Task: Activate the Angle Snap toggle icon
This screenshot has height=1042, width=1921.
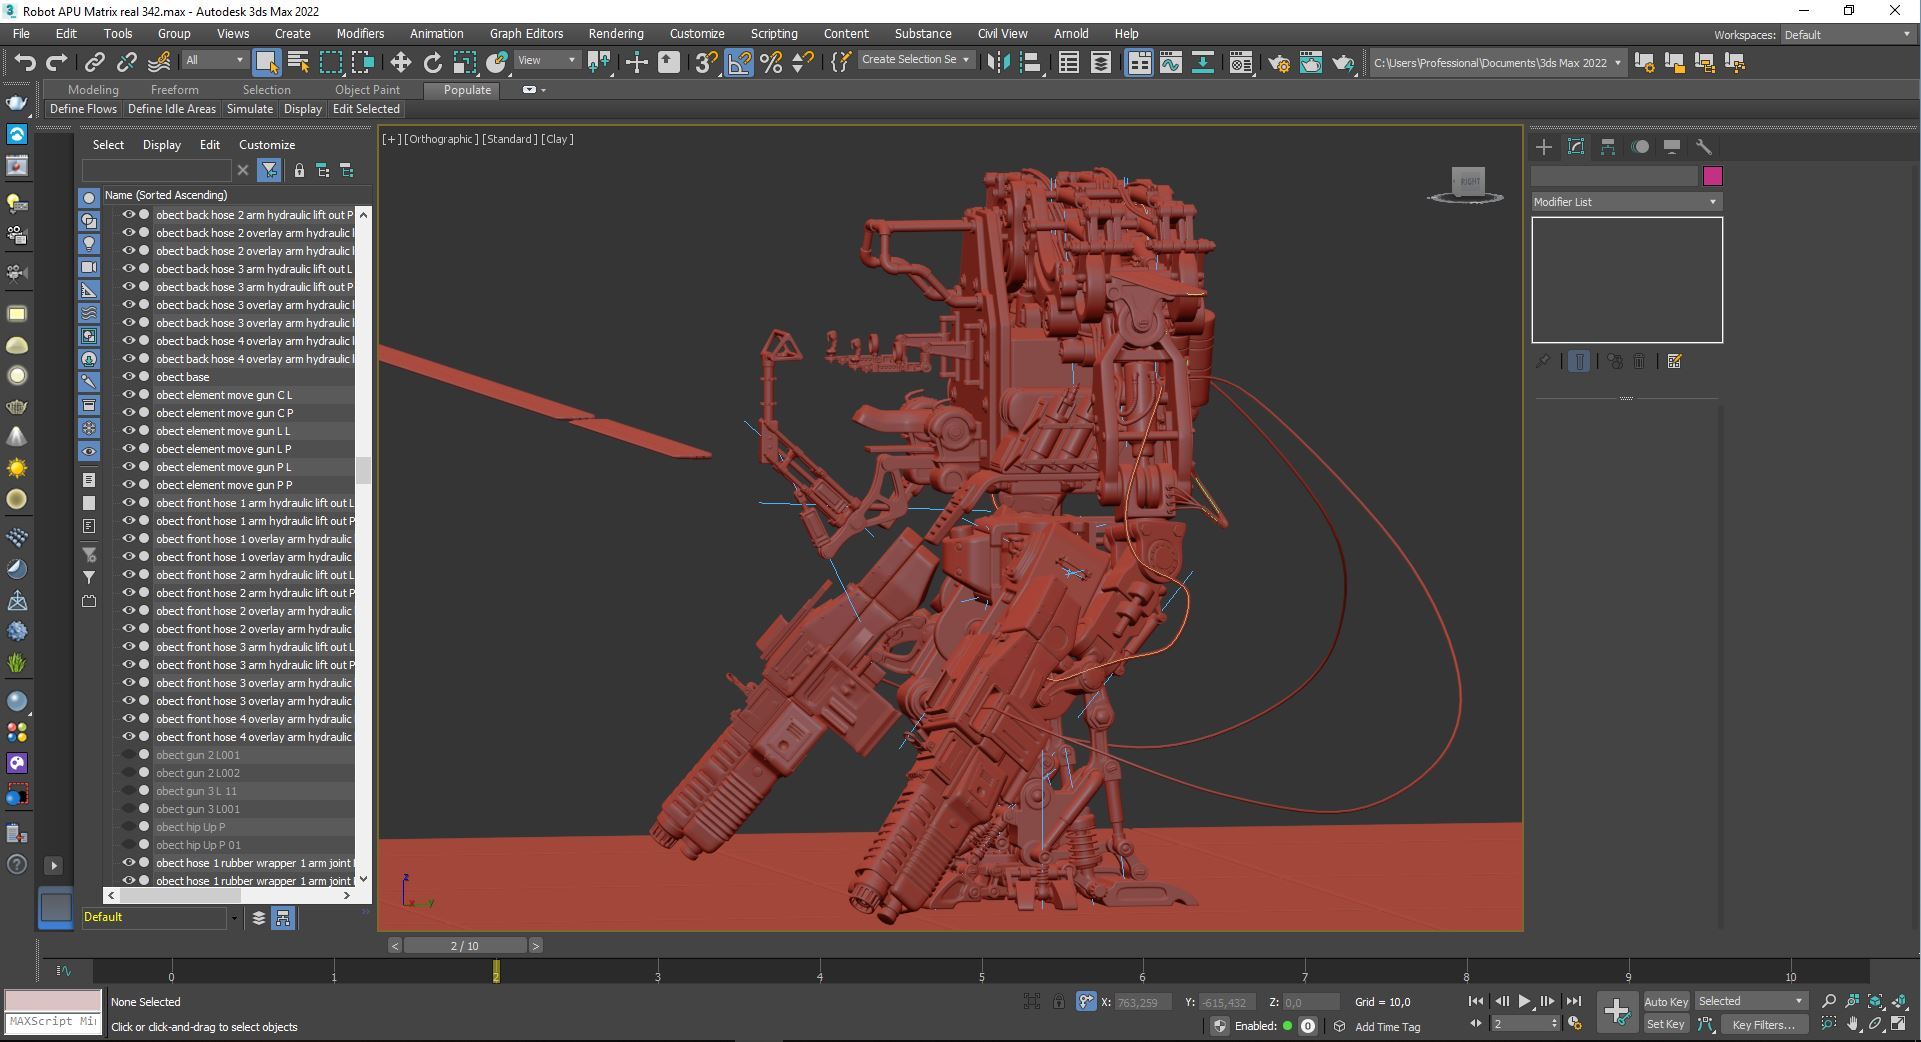Action: (739, 63)
